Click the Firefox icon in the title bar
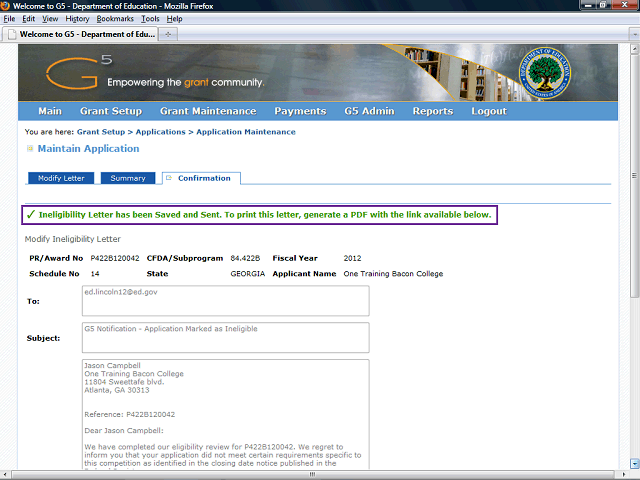This screenshot has height=480, width=640. [x=5, y=6]
